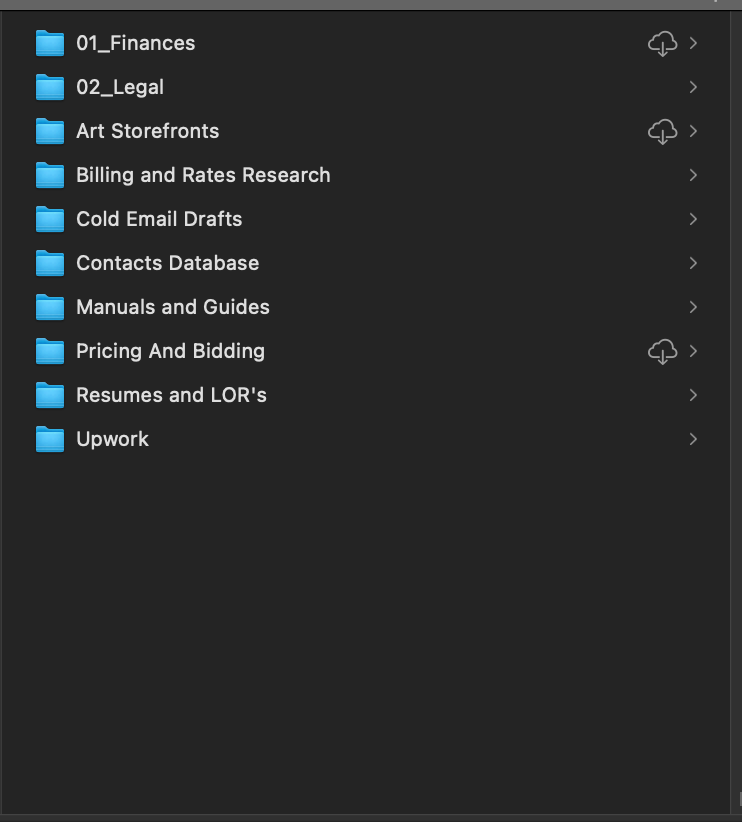The image size is (742, 822).
Task: Expand the Resumes and LOR's chevron
Action: point(693,395)
